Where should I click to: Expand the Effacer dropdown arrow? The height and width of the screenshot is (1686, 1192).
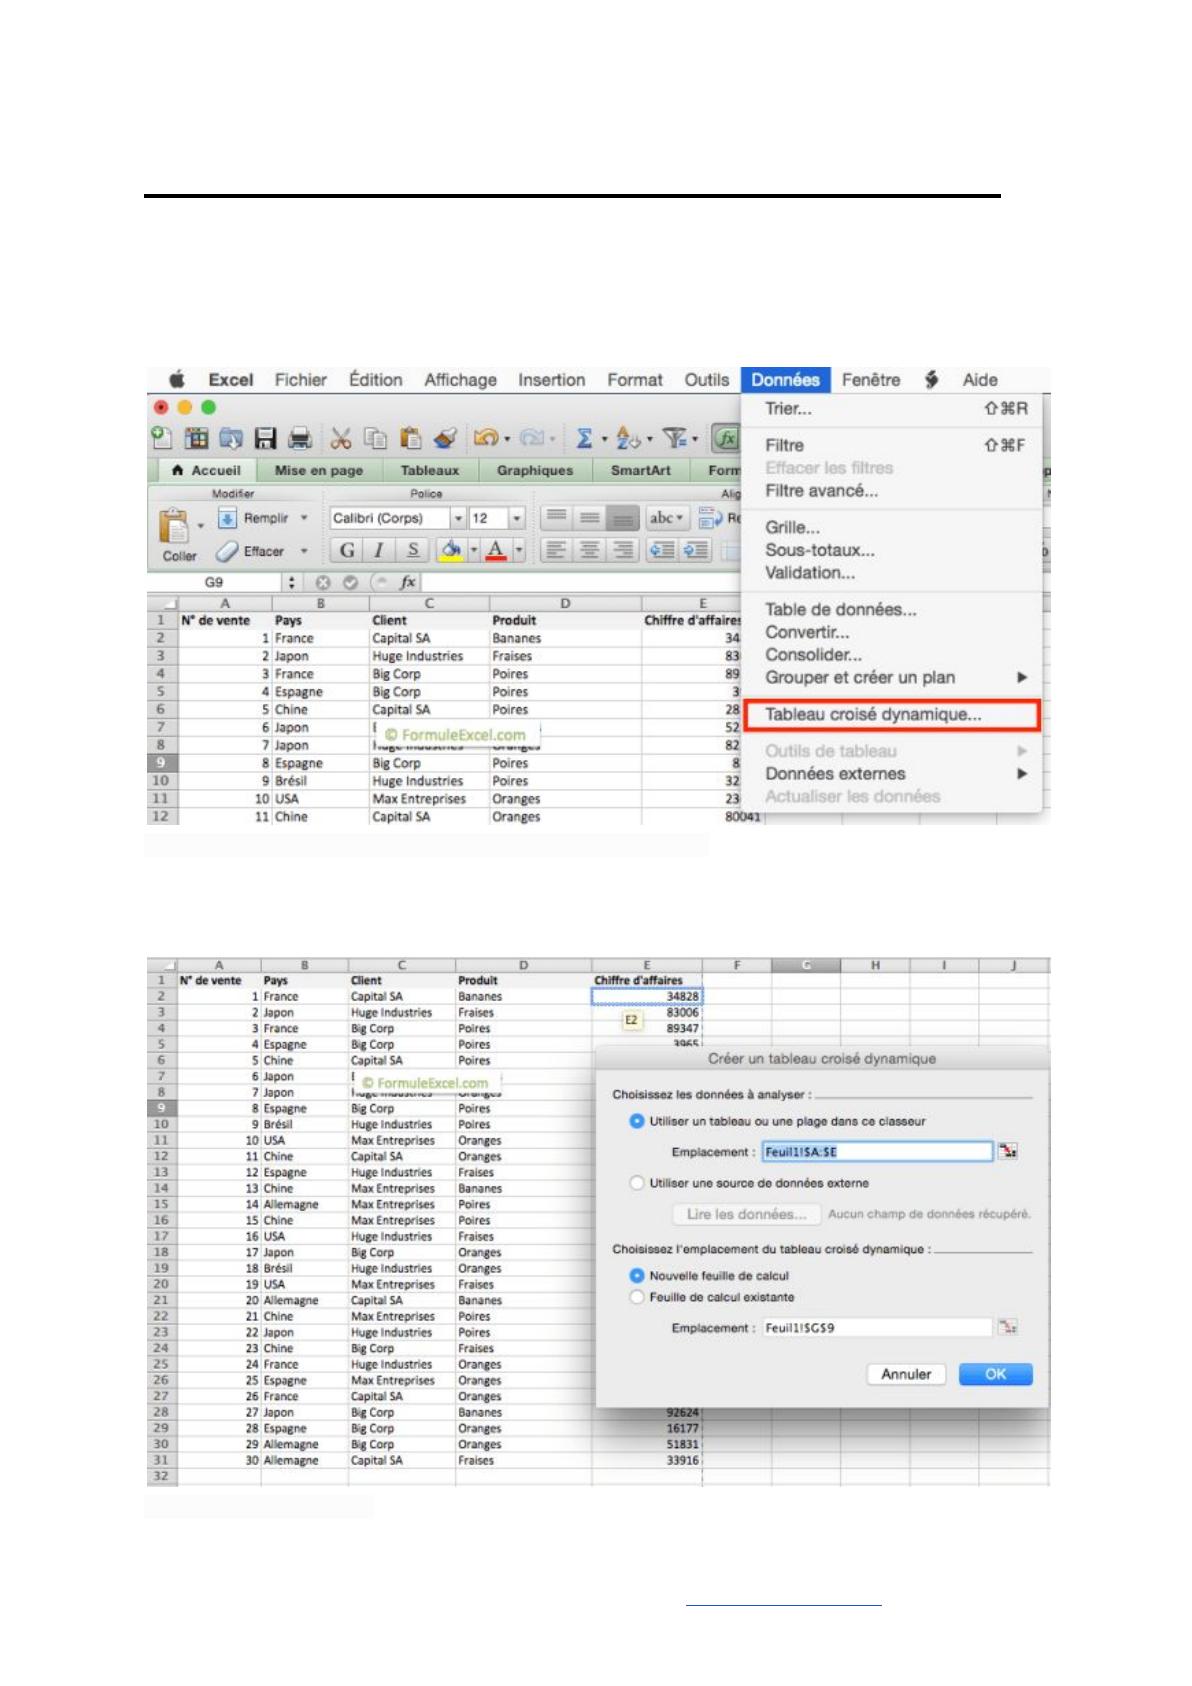[x=303, y=551]
